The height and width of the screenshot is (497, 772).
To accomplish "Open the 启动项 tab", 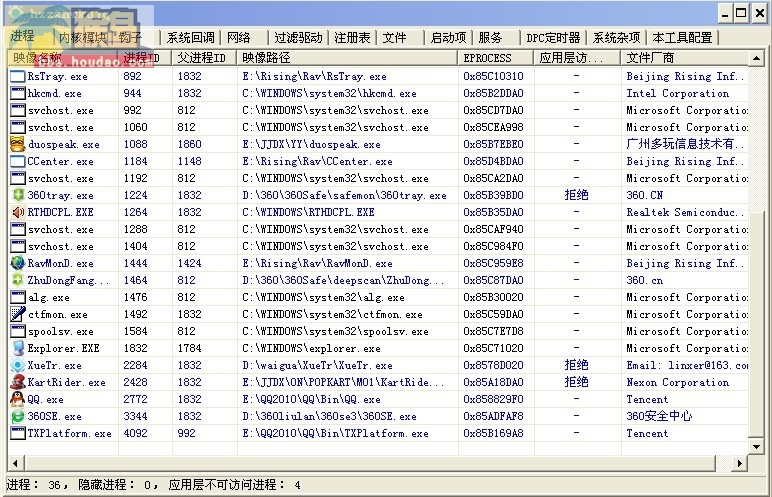I will [448, 38].
